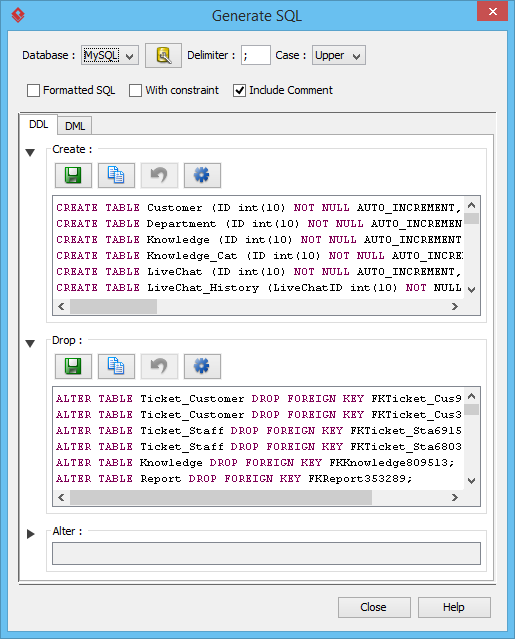Click the Drop SQL horizontal scrollbar thumb
The image size is (515, 639).
[x=221, y=498]
